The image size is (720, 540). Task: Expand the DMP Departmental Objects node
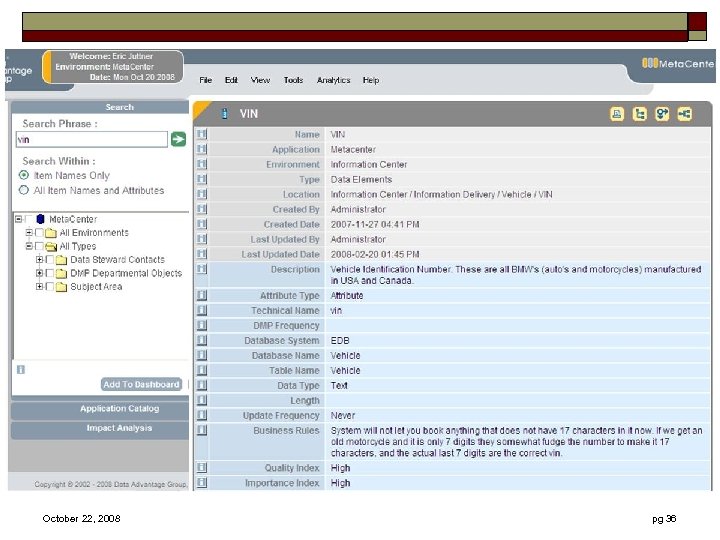click(39, 273)
